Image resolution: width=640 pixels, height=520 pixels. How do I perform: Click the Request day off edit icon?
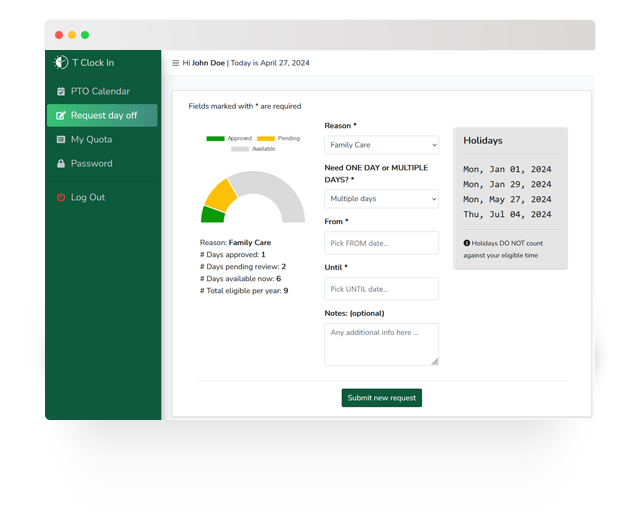pyautogui.click(x=61, y=116)
